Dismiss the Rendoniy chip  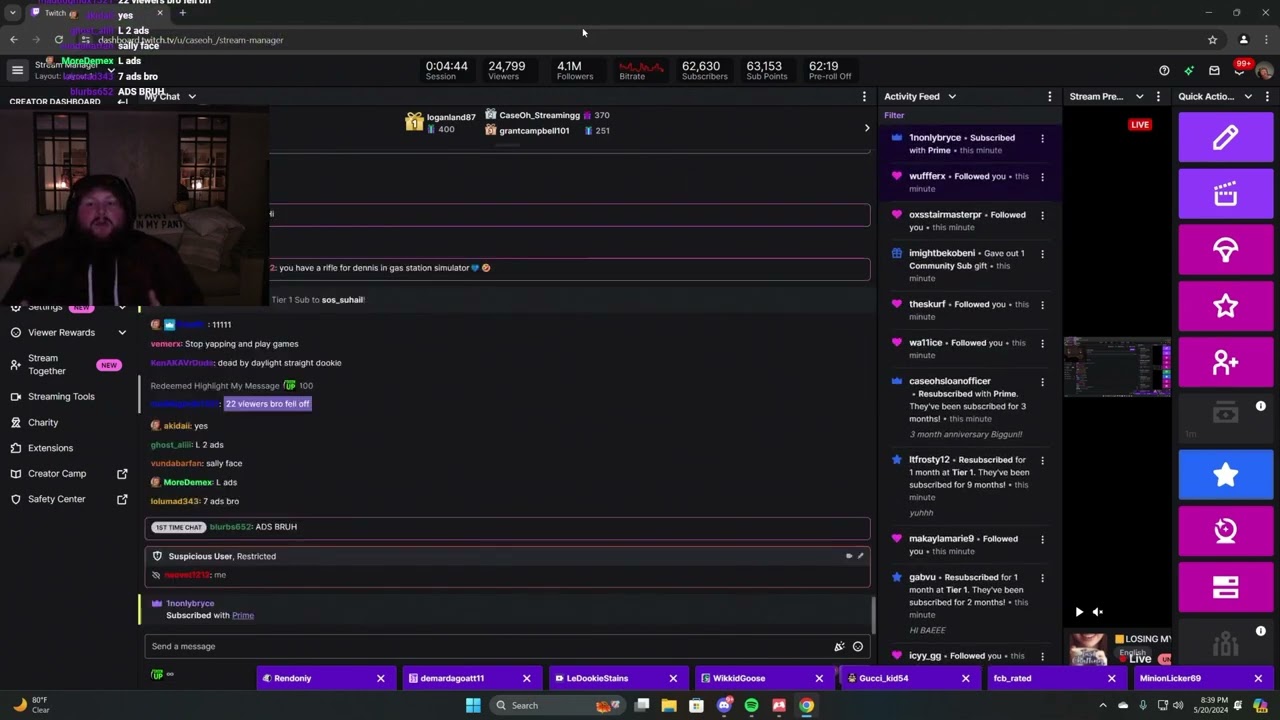(x=380, y=679)
